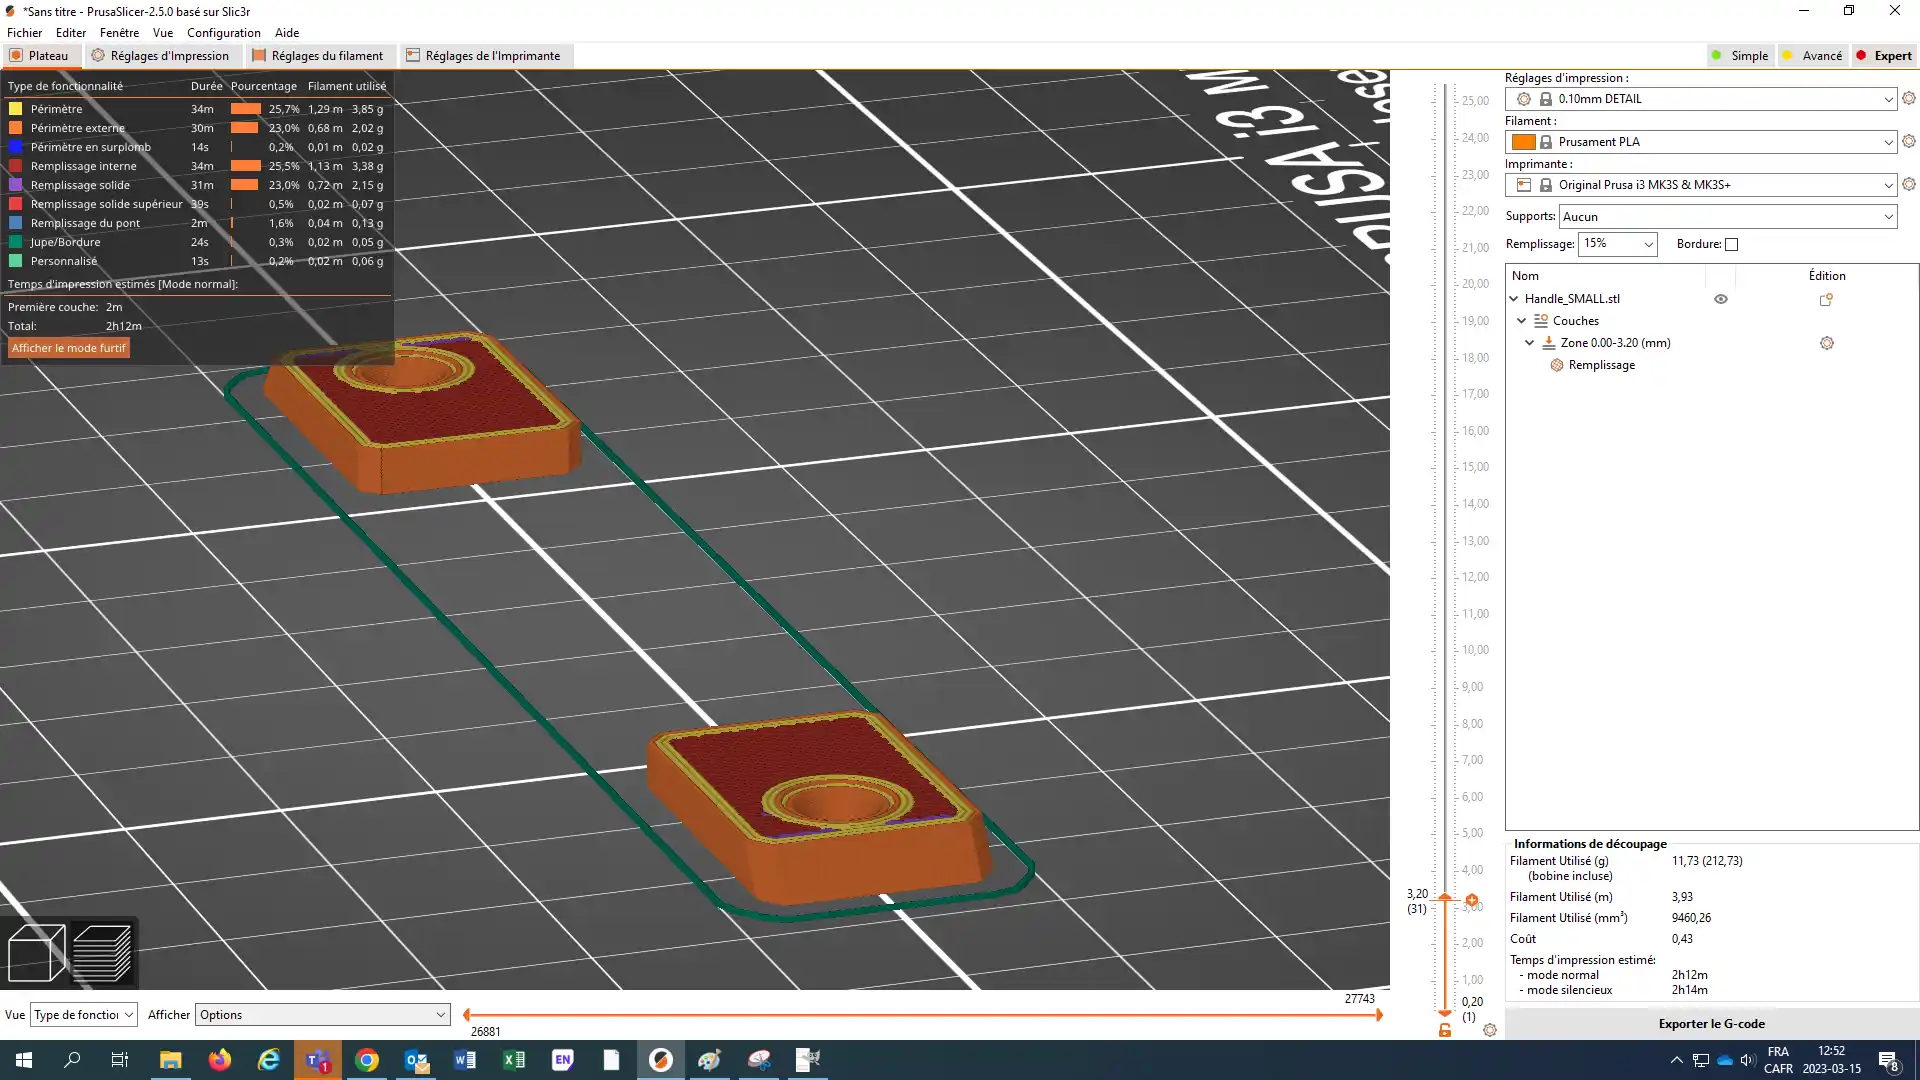Open the Supports dropdown showing Aucun
The image size is (1920, 1080).
click(x=1728, y=217)
